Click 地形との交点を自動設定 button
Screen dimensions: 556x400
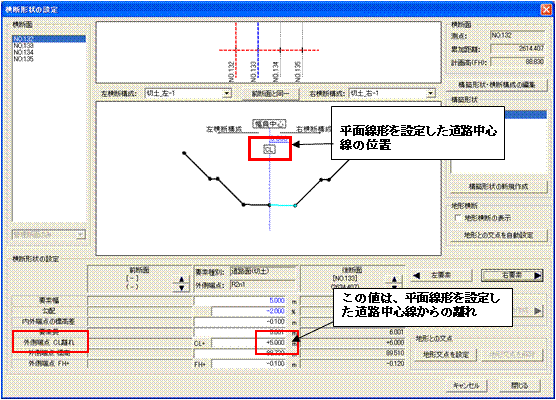pos(498,235)
